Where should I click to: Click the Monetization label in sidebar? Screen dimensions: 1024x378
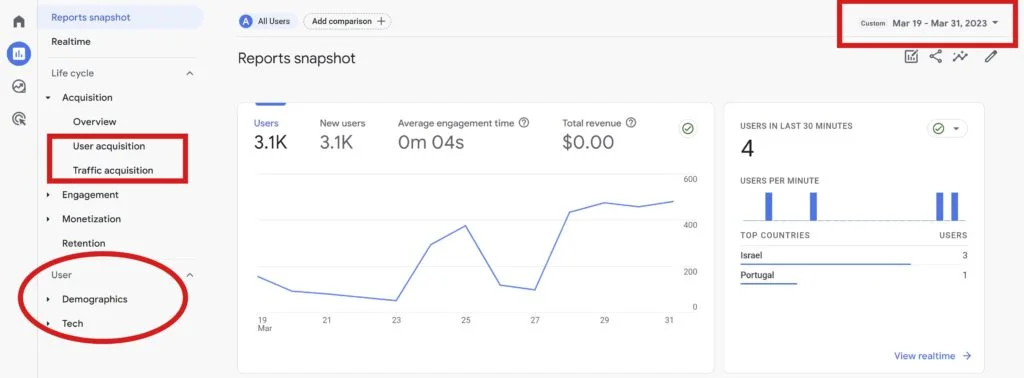91,219
